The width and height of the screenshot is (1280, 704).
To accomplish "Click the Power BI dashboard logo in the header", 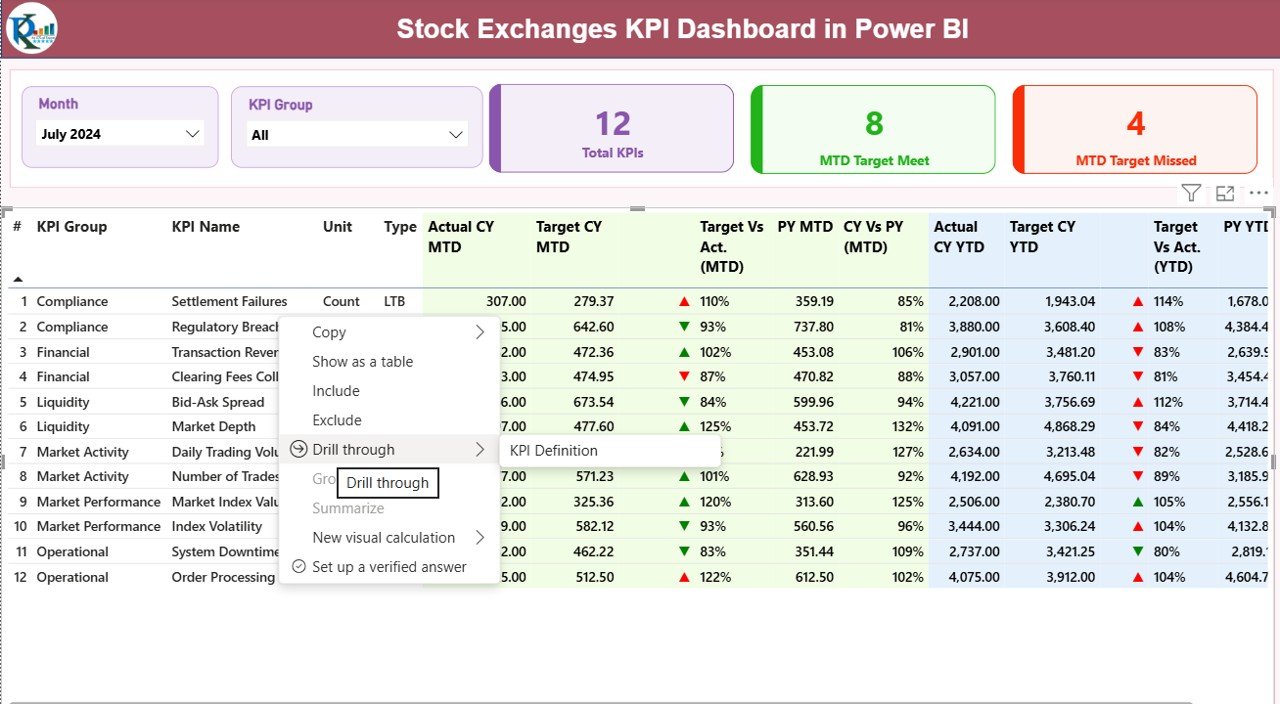I will tap(31, 29).
